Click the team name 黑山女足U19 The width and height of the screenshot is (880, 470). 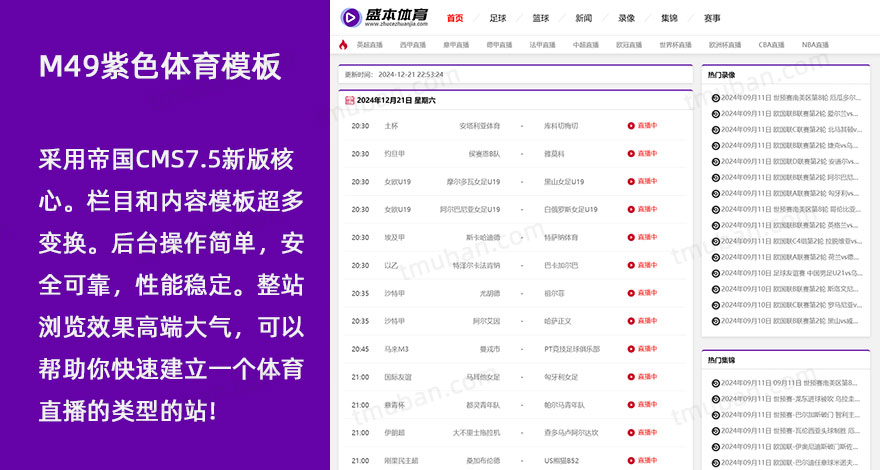click(x=563, y=182)
